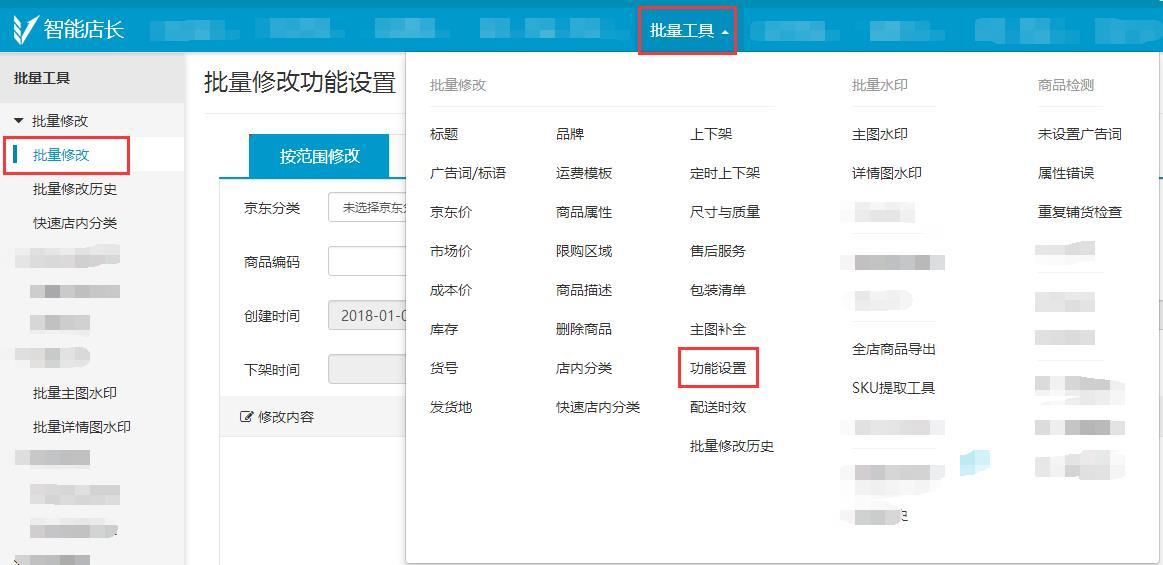Choose 上下架 menu entry
1163x565 pixels.
[711, 134]
